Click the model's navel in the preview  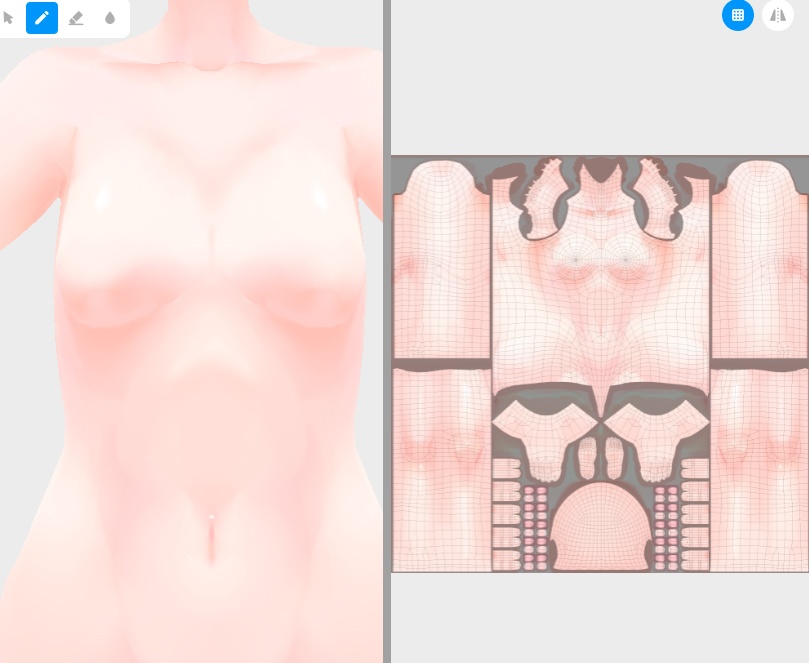(x=212, y=520)
